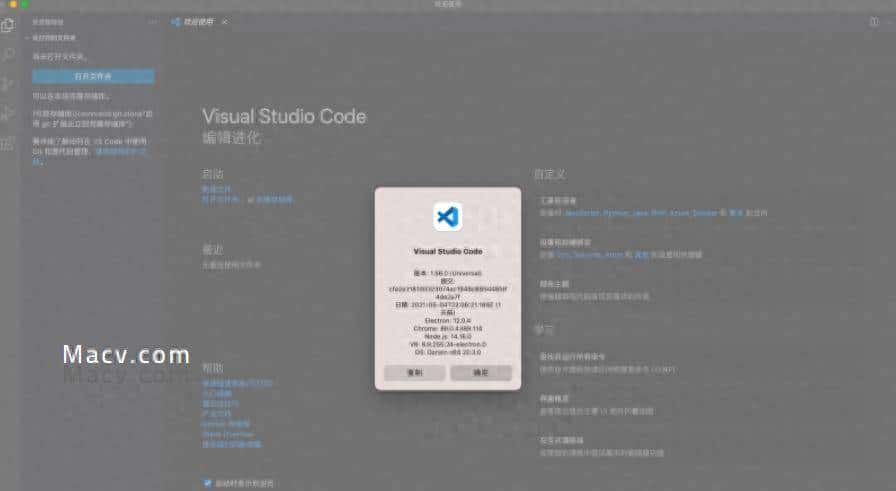Viewport: 896px width, 491px height.
Task: Click the Docker support link
Action: coord(705,213)
